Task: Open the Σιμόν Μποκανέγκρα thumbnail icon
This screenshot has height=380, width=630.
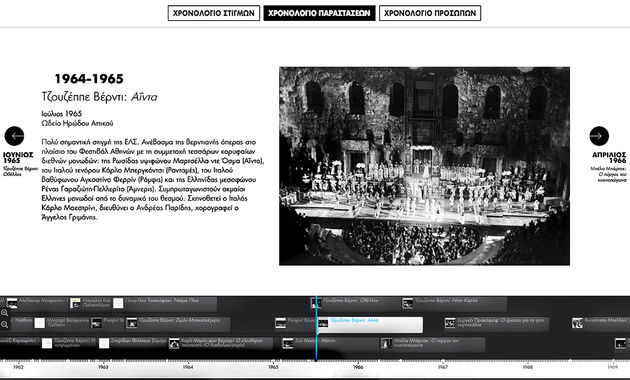Action: pos(131,323)
